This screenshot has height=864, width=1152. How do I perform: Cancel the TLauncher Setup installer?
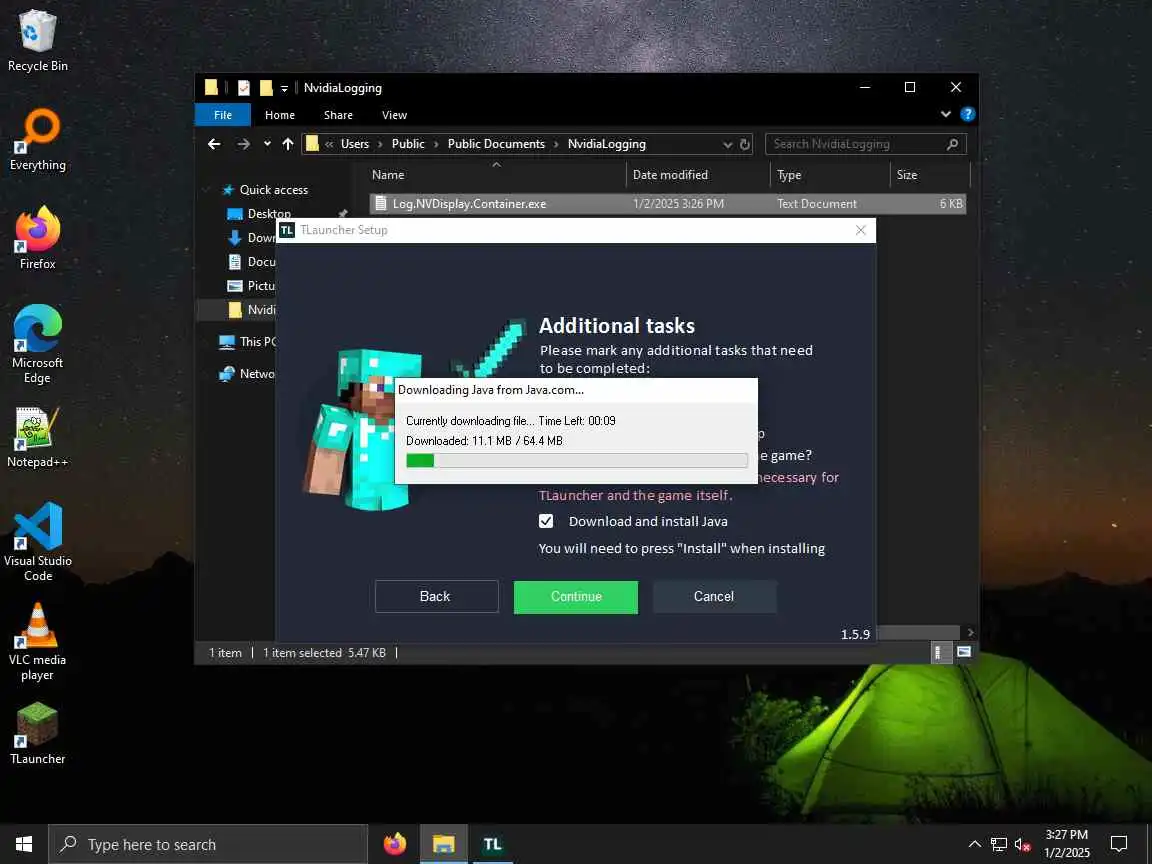714,596
